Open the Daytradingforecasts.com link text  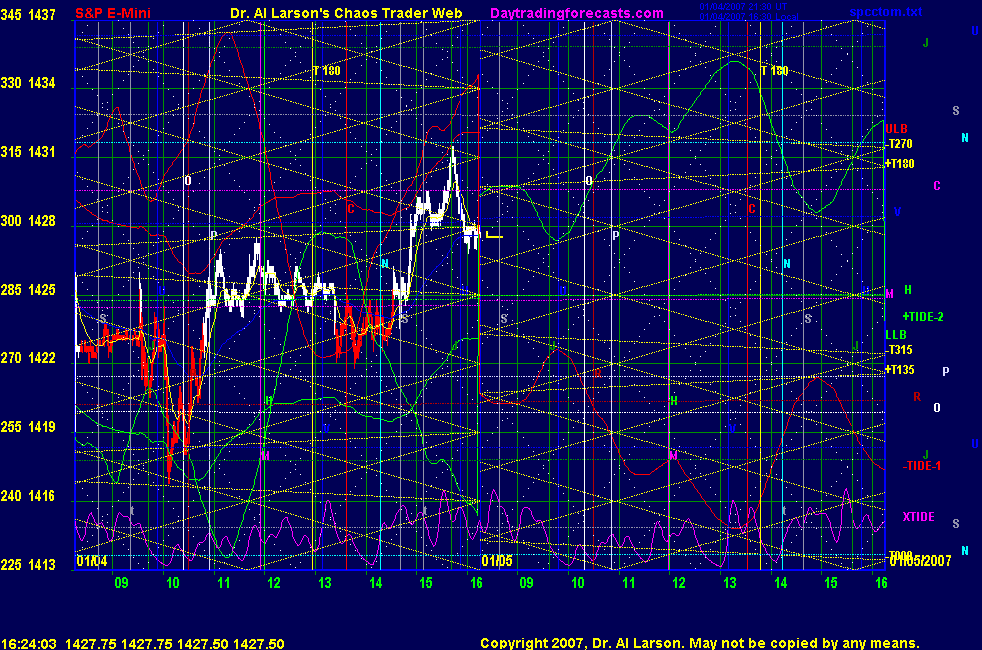[x=577, y=13]
